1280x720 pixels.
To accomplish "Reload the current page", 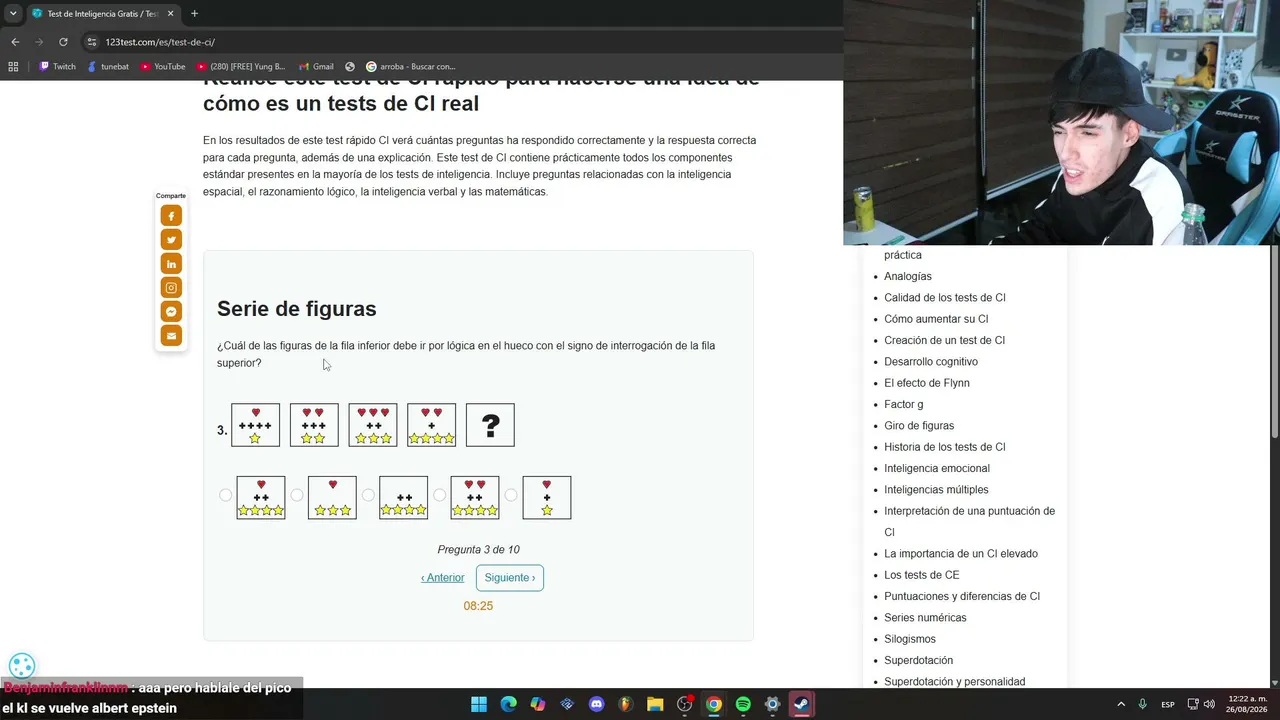I will click(x=63, y=42).
